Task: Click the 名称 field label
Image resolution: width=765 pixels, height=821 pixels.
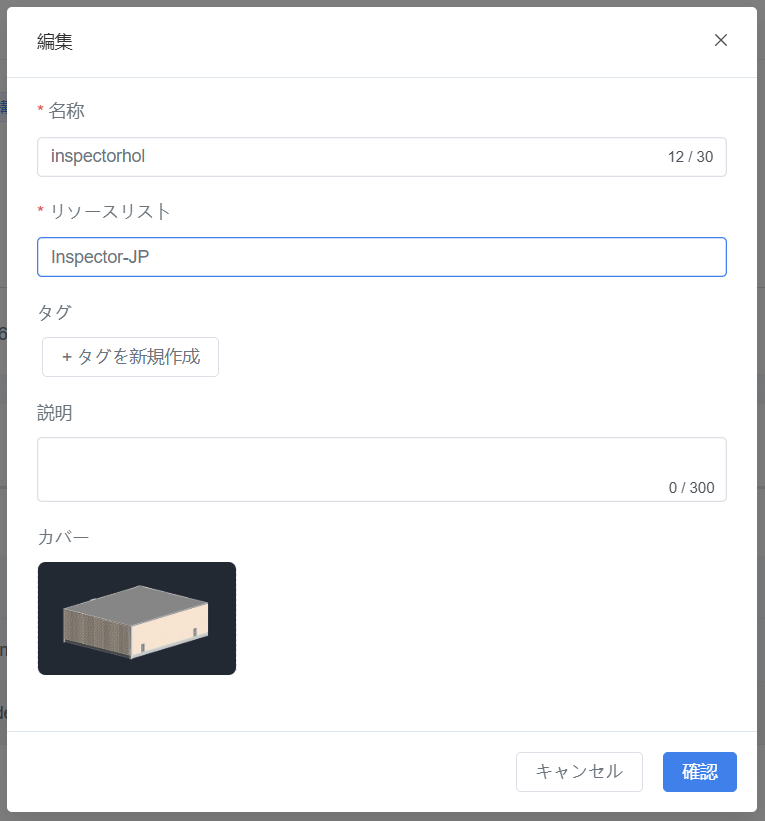Action: [x=66, y=110]
